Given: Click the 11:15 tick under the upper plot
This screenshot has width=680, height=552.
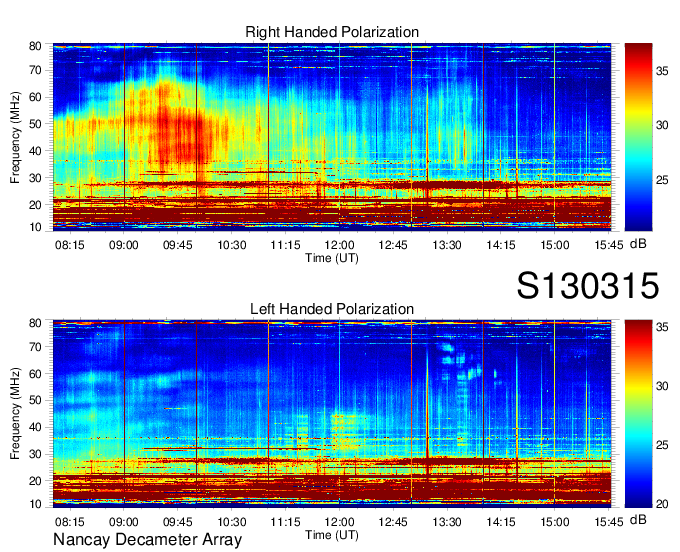Looking at the screenshot, I should [285, 245].
